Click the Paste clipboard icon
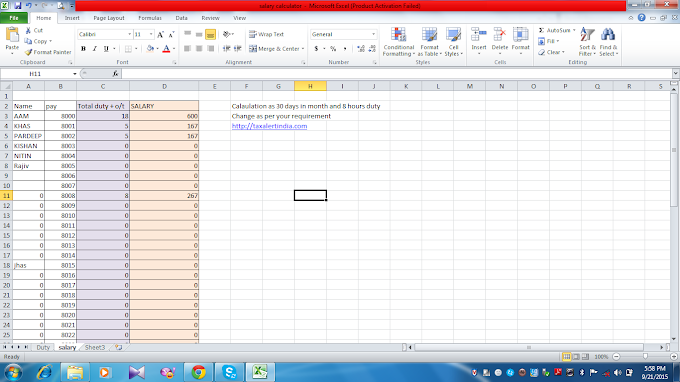This screenshot has width=680, height=382. click(x=12, y=35)
